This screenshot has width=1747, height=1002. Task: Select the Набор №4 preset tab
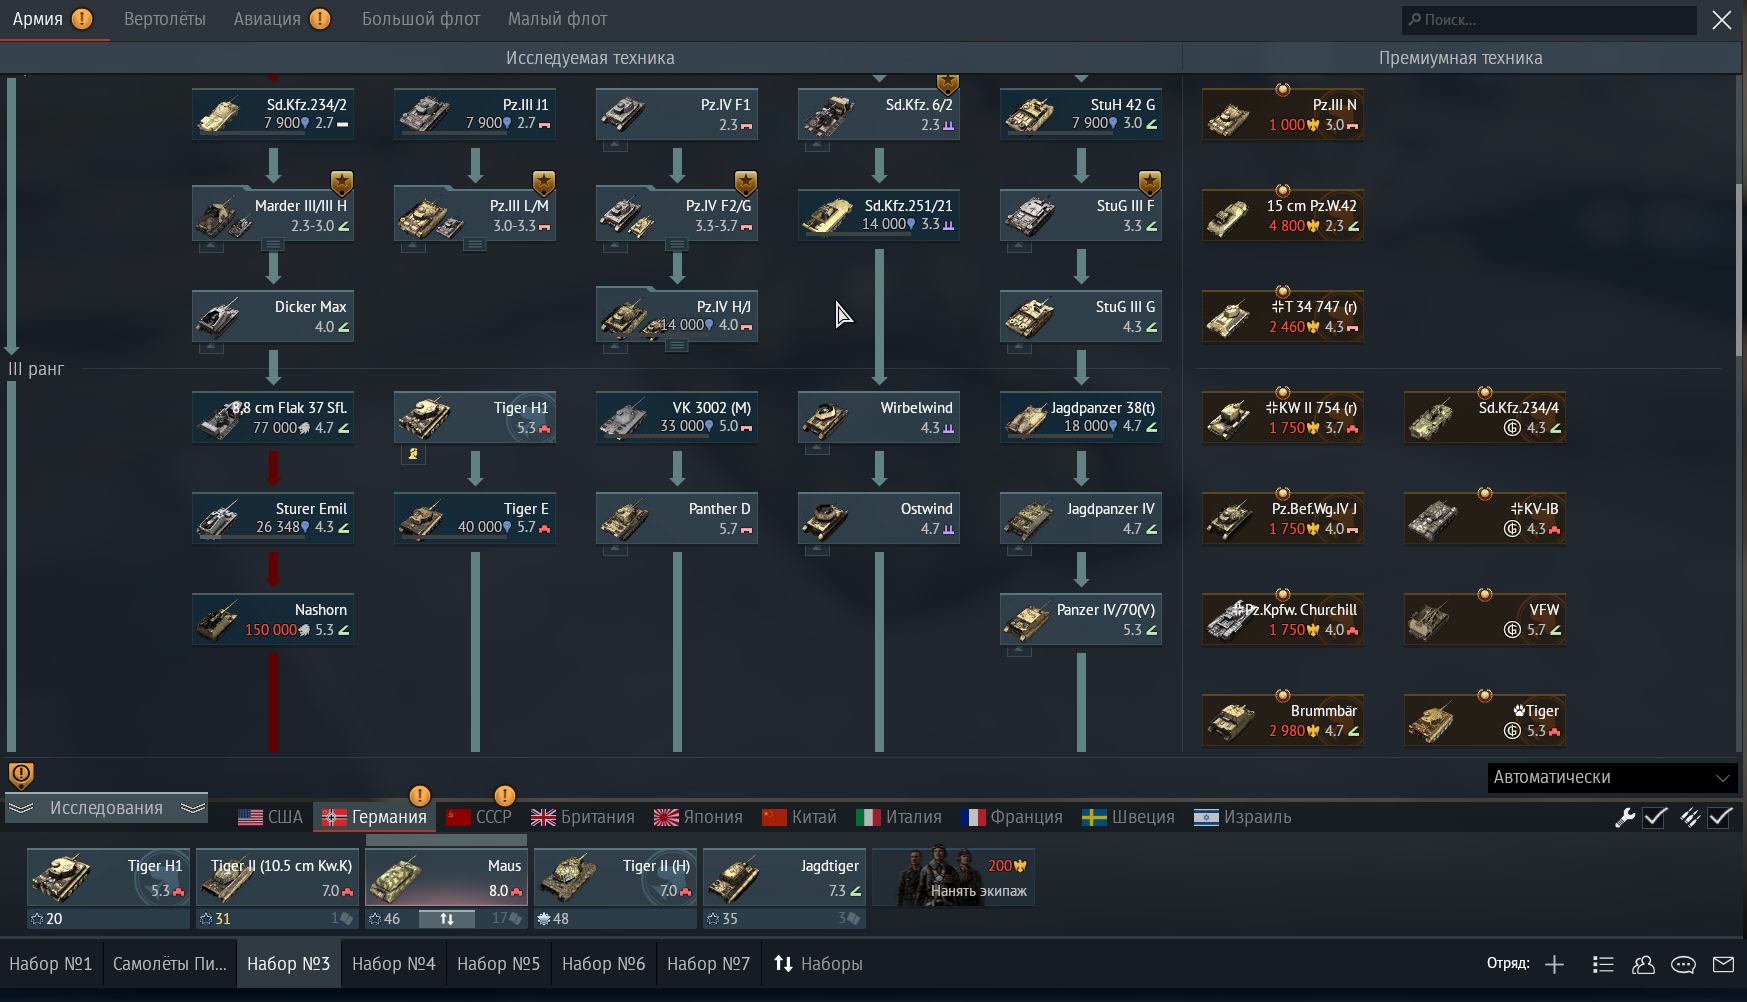(394, 964)
